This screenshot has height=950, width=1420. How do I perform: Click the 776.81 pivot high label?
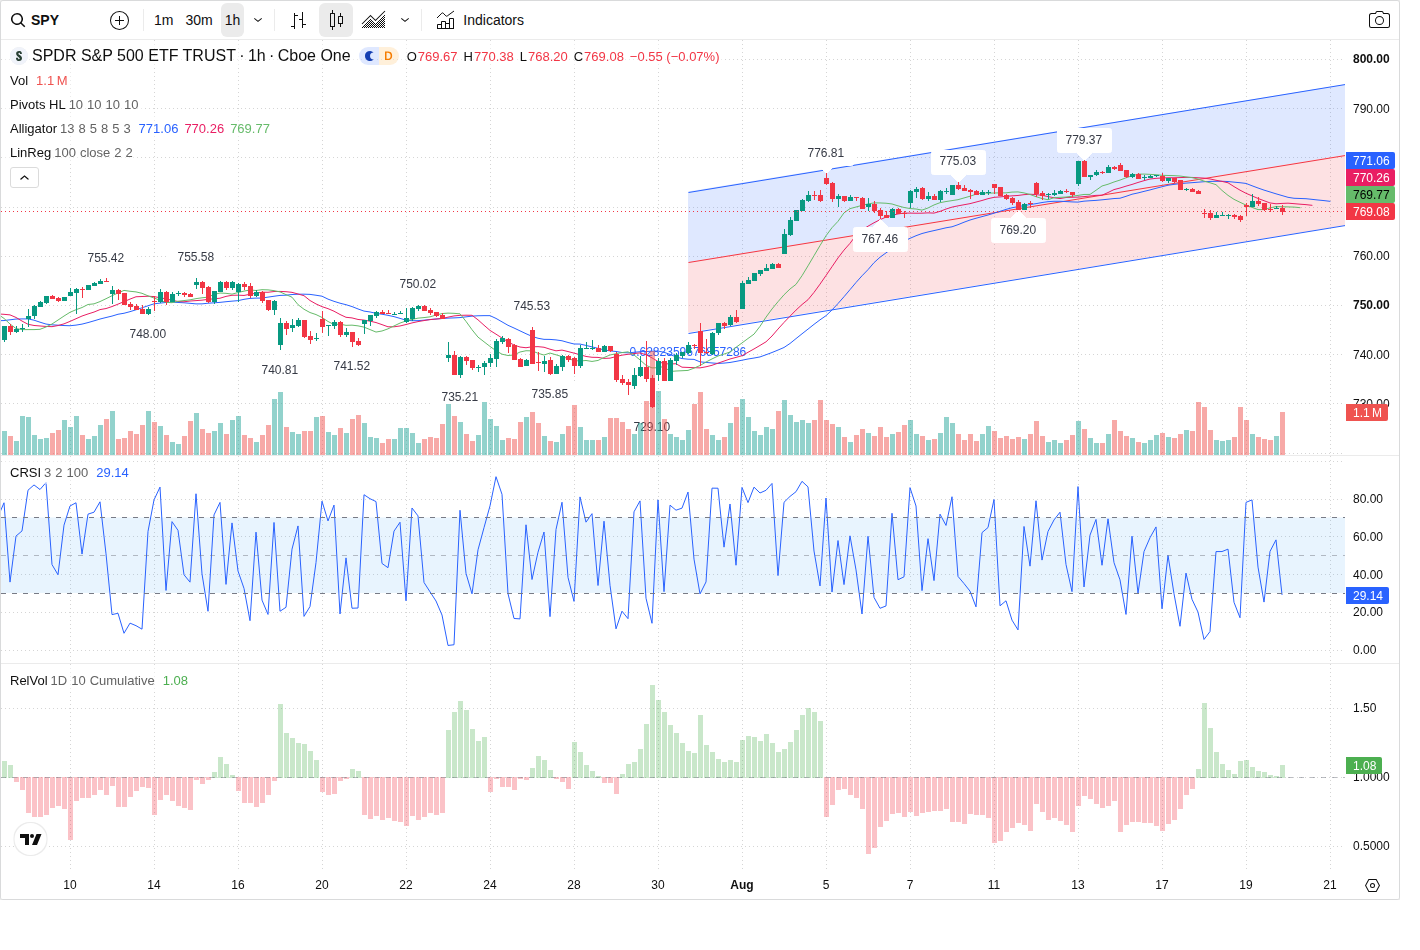(826, 153)
